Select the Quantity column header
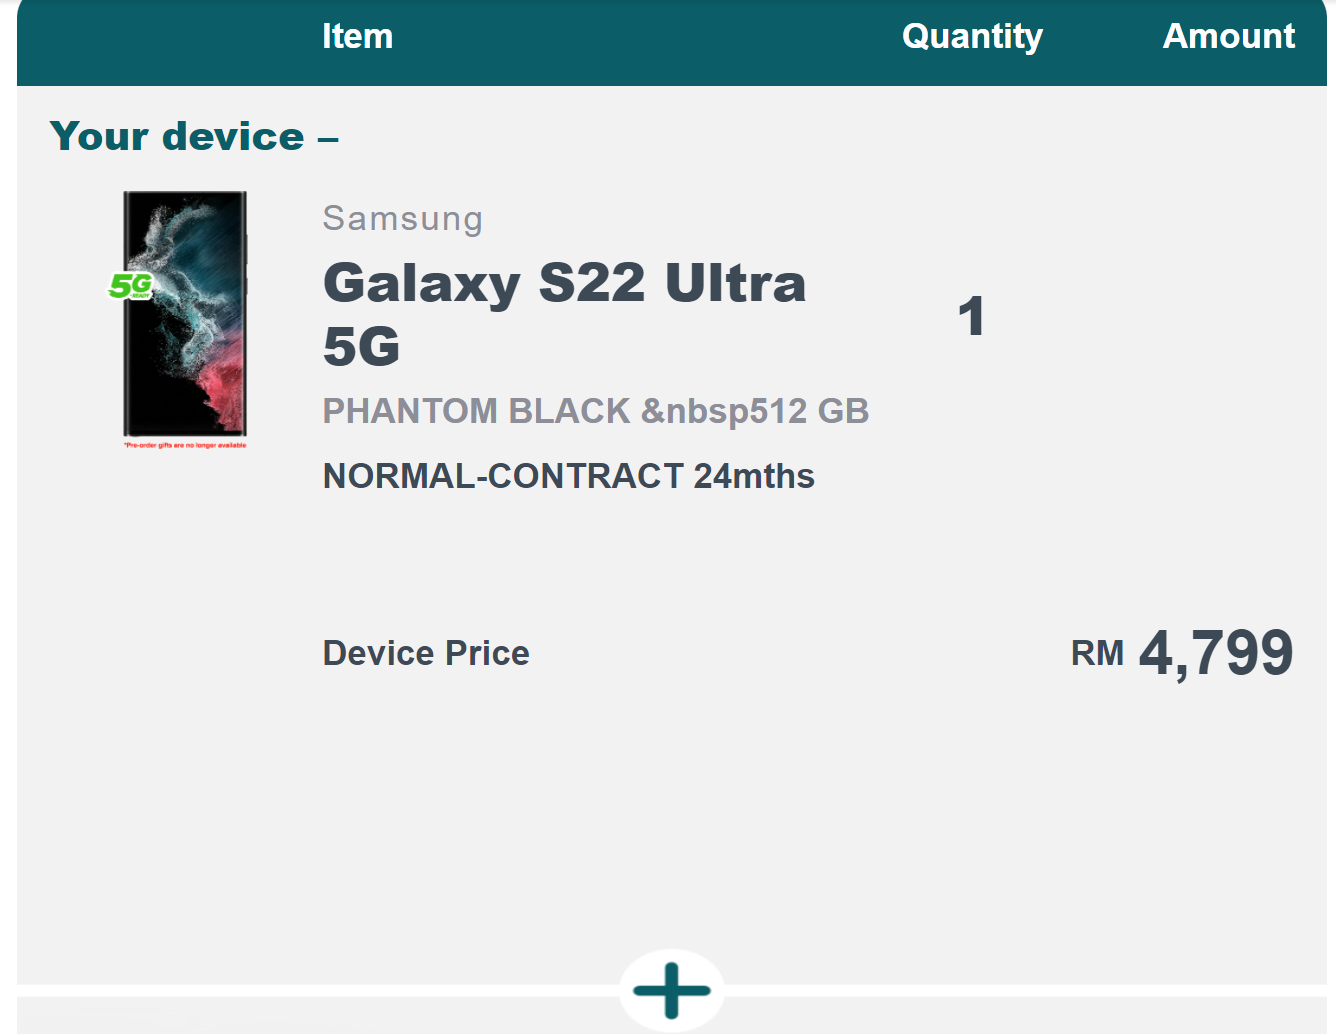The width and height of the screenshot is (1336, 1034). (x=972, y=37)
